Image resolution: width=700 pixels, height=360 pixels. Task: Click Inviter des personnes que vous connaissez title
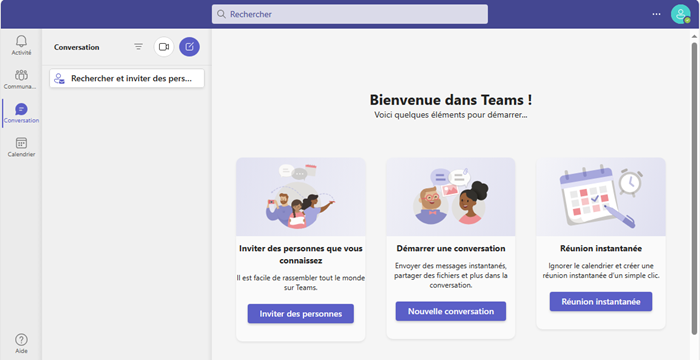[300, 254]
